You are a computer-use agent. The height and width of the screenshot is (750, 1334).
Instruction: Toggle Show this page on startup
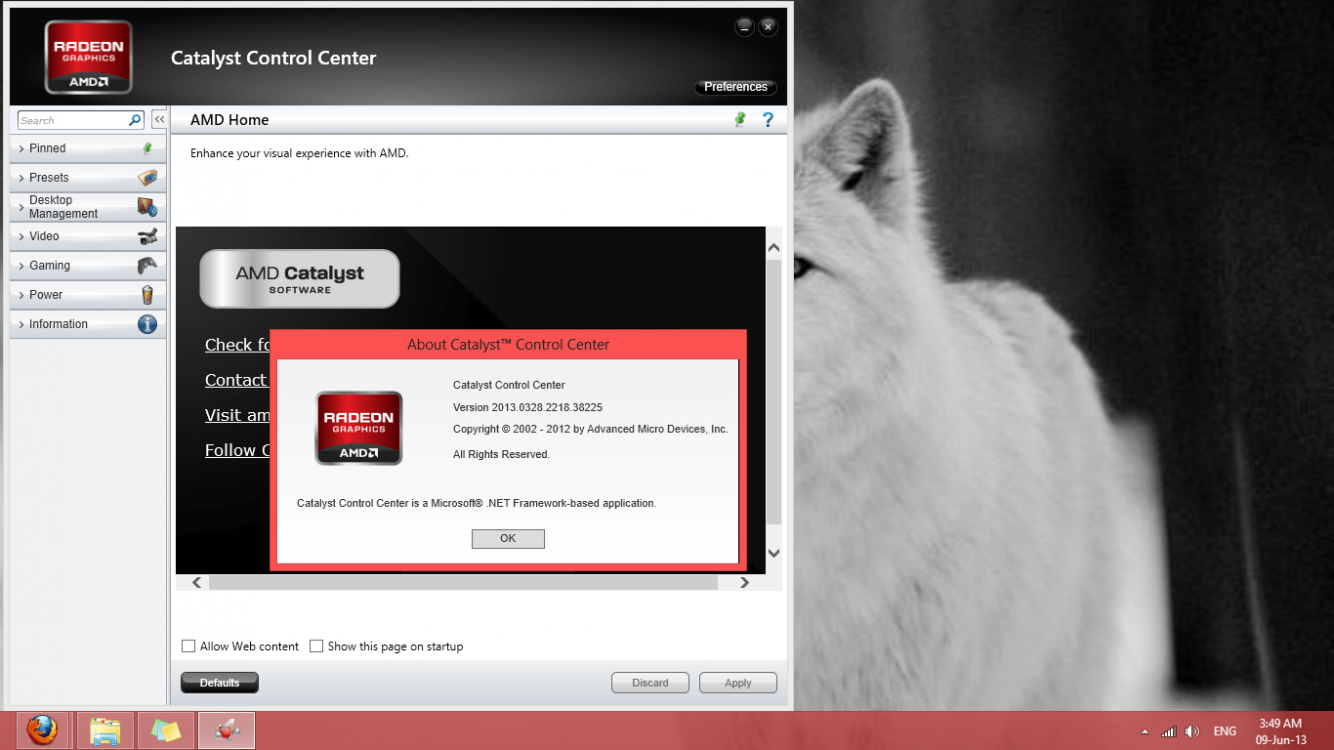pyautogui.click(x=316, y=646)
